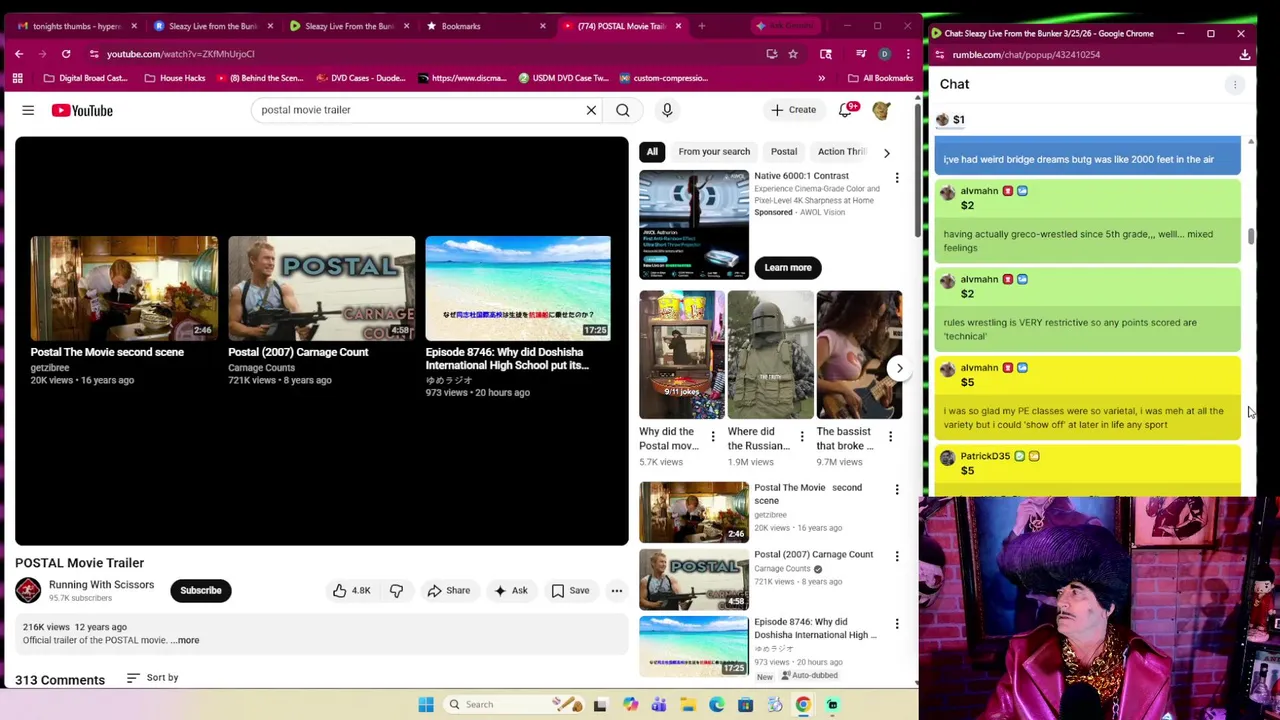This screenshot has height=720, width=1280.
Task: Switch to the first Sleazy Live browser tab
Action: (212, 26)
